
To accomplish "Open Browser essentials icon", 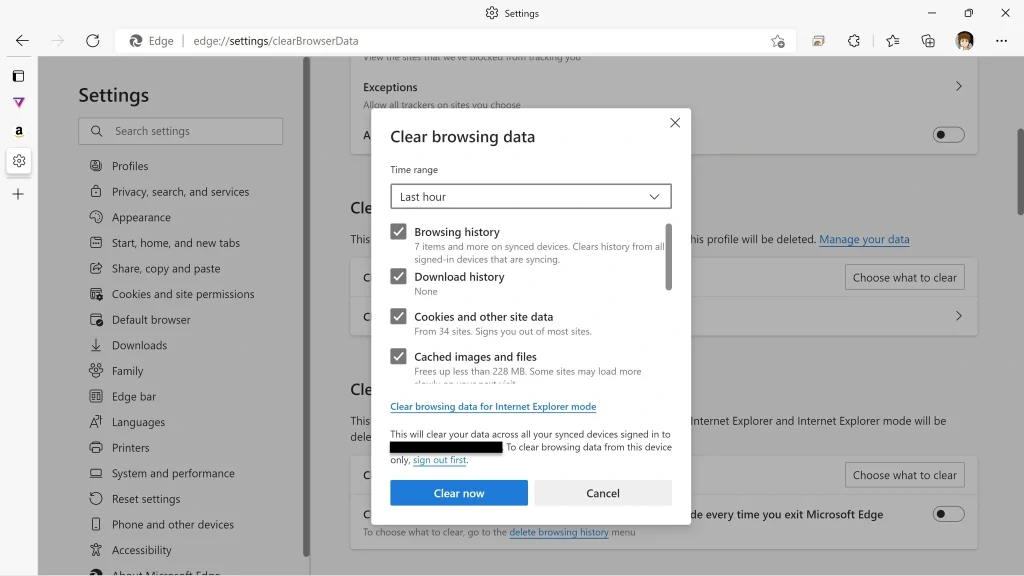I will coord(818,41).
